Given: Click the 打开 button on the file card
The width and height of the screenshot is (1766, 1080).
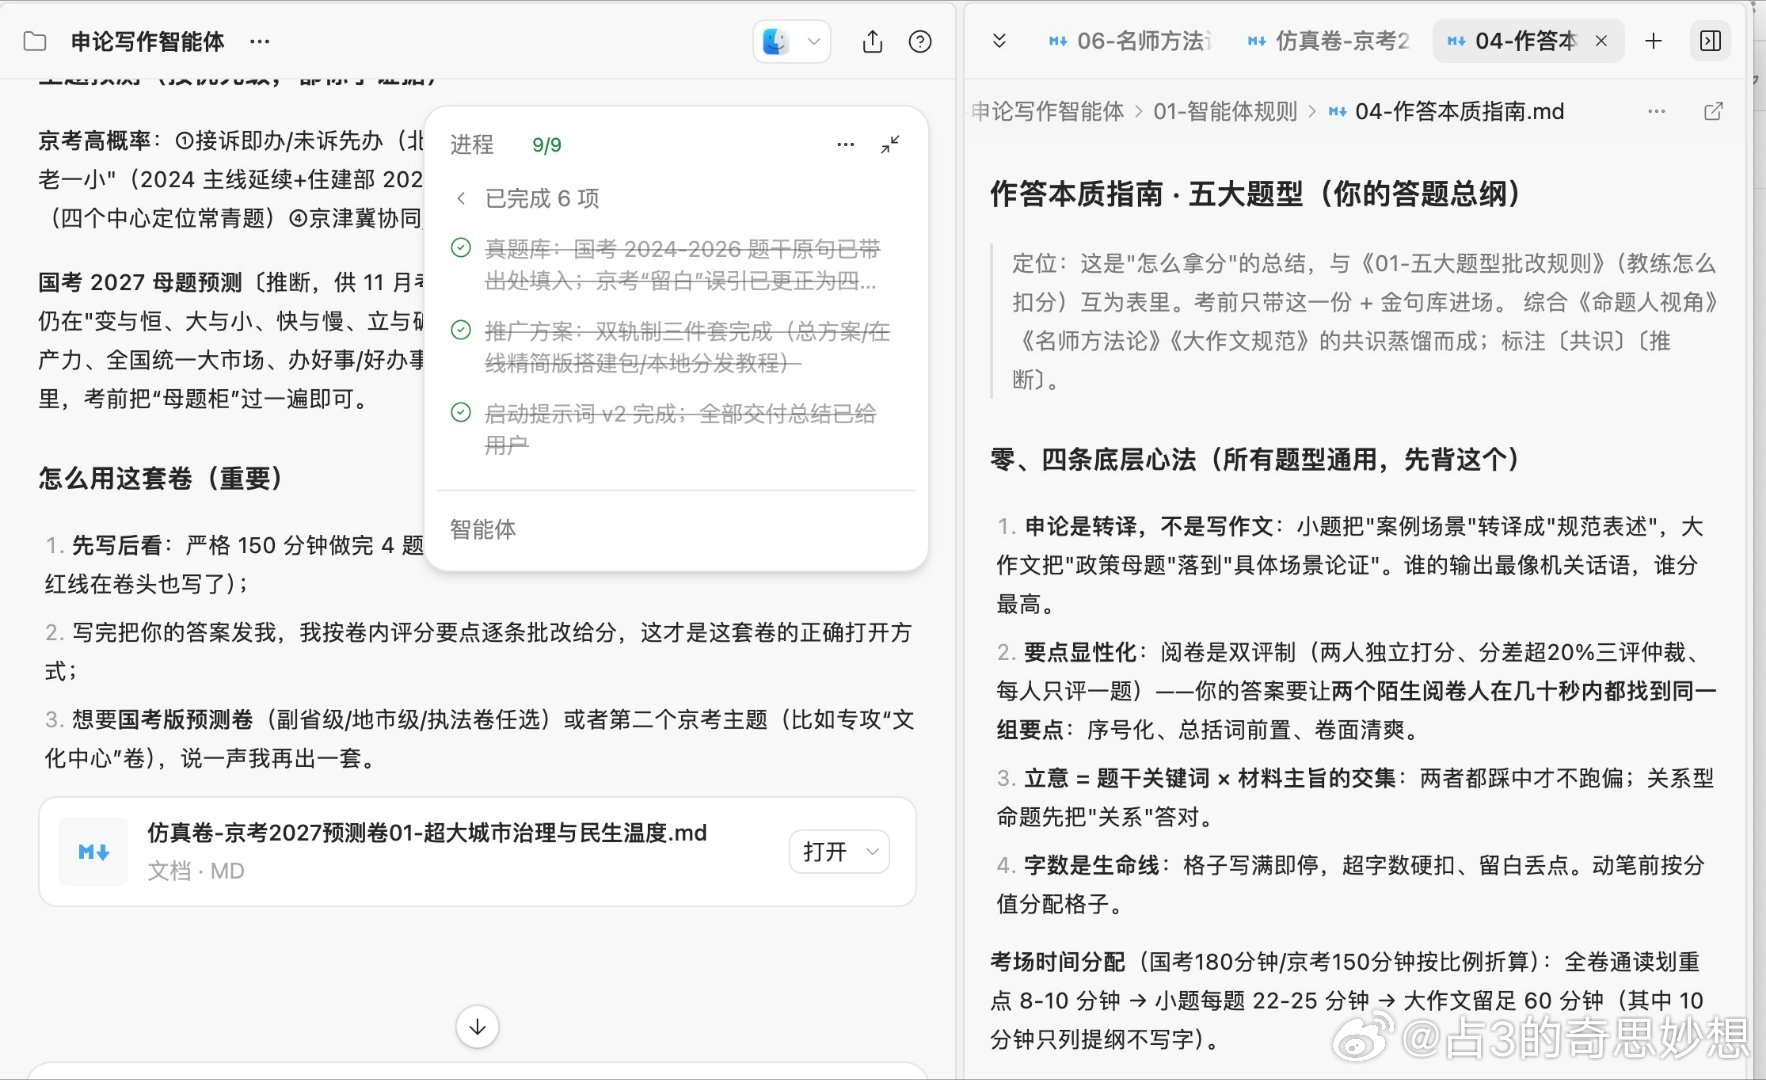Looking at the screenshot, I should [825, 852].
